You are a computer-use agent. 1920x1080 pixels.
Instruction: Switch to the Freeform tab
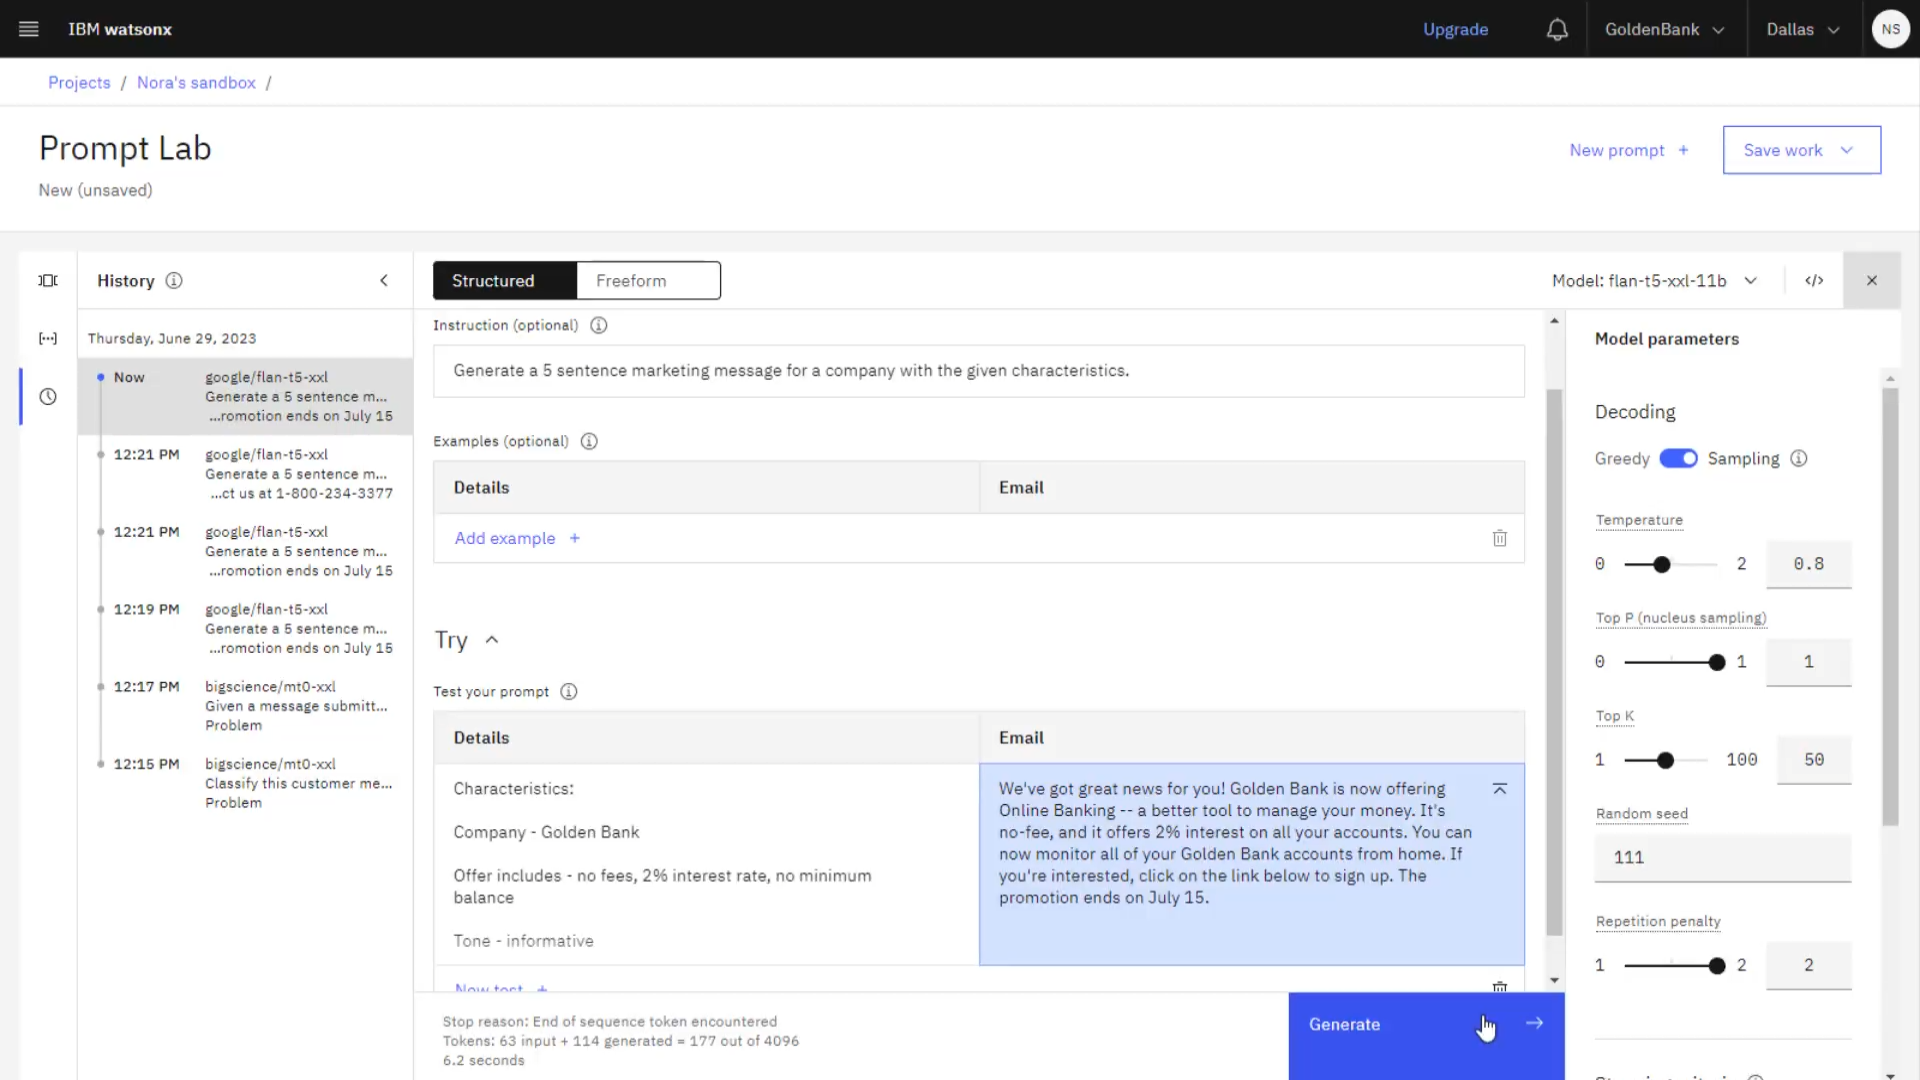(x=648, y=281)
